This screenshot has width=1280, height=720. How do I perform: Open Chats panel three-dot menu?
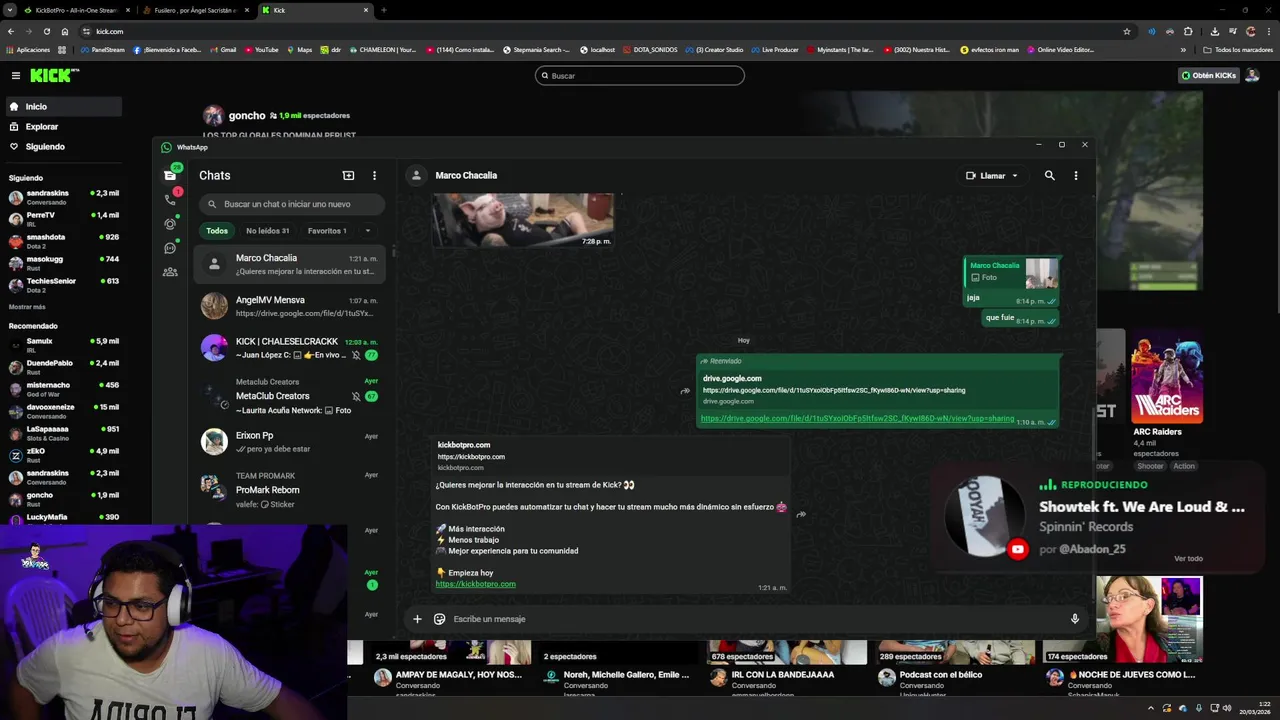374,175
